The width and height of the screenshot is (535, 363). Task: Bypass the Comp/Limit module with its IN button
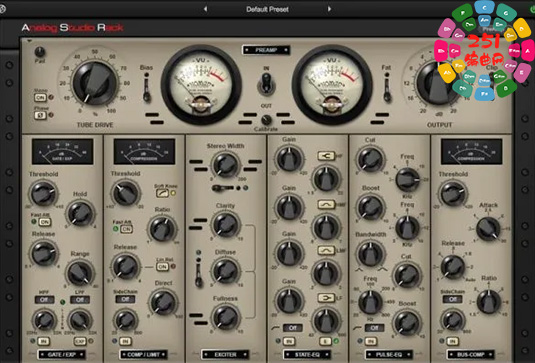[125, 341]
